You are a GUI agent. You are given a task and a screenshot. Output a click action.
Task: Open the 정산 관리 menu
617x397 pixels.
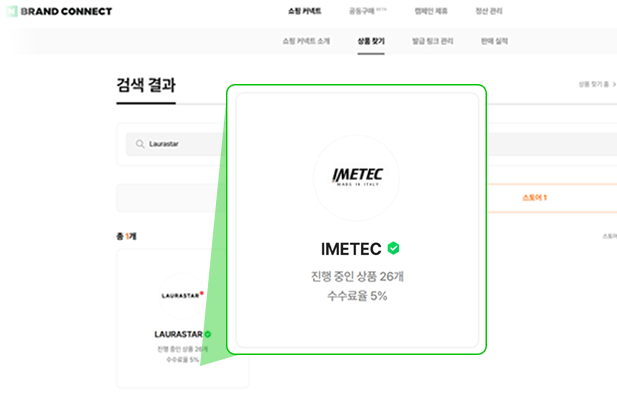click(x=489, y=11)
